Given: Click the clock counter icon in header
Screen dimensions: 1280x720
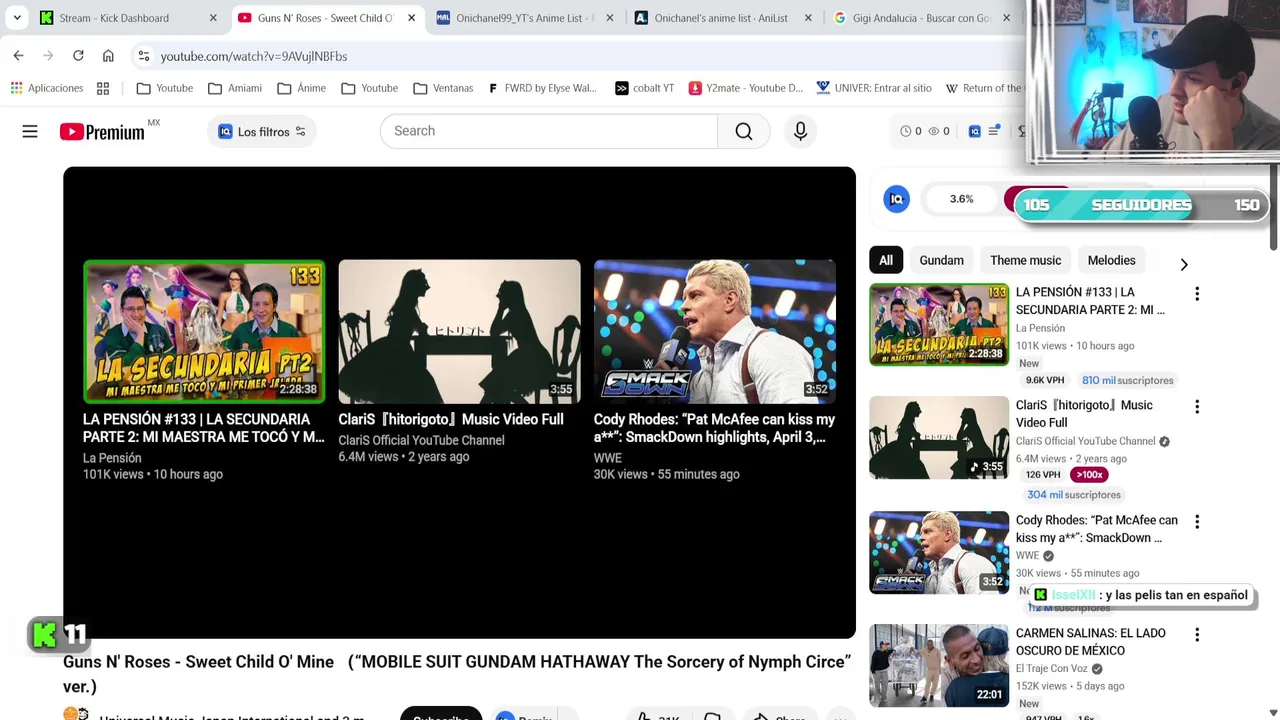Looking at the screenshot, I should click(906, 131).
